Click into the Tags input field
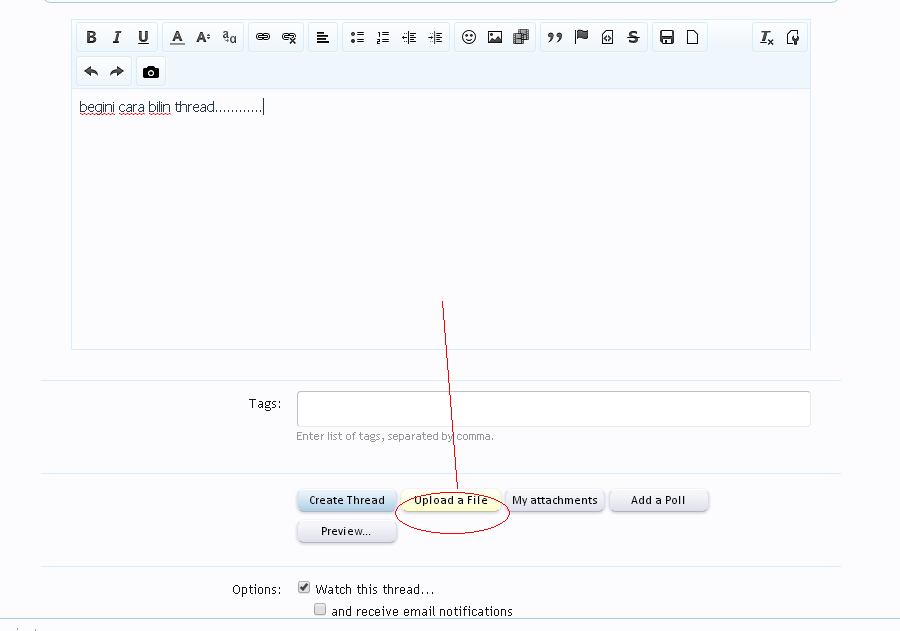The width and height of the screenshot is (900, 631). (553, 408)
